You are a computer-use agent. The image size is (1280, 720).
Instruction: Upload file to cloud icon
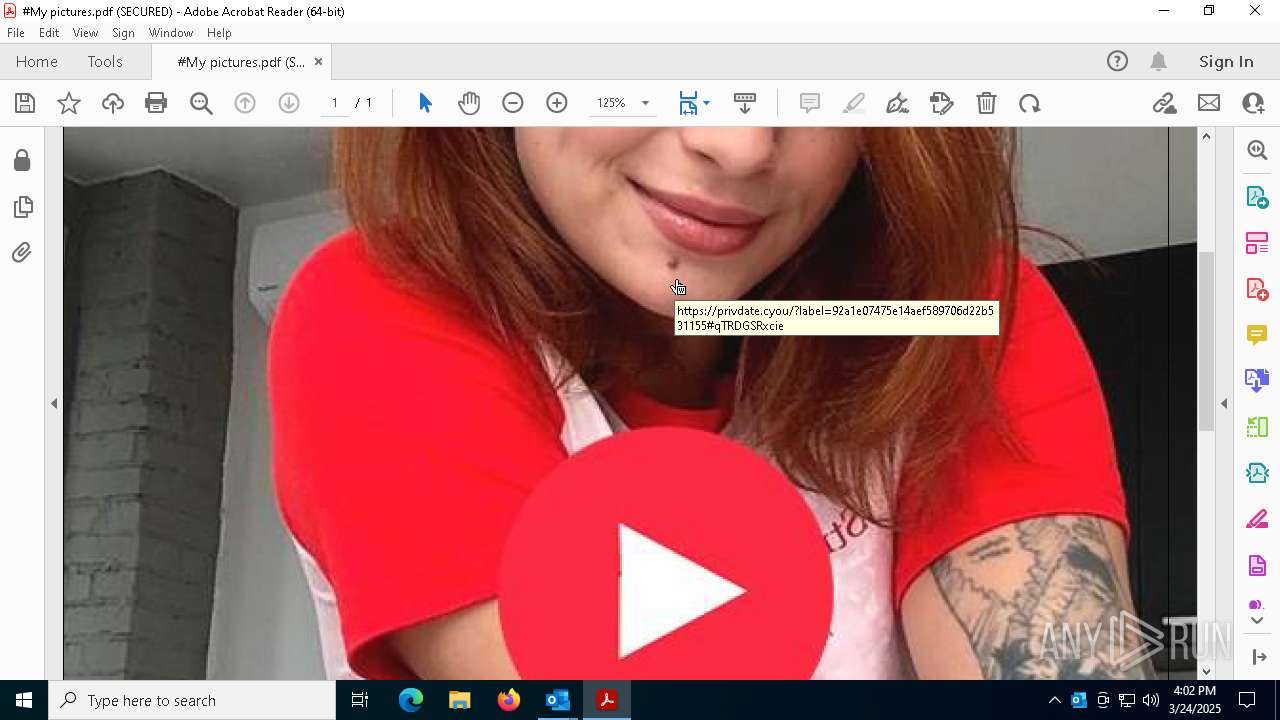tap(113, 103)
